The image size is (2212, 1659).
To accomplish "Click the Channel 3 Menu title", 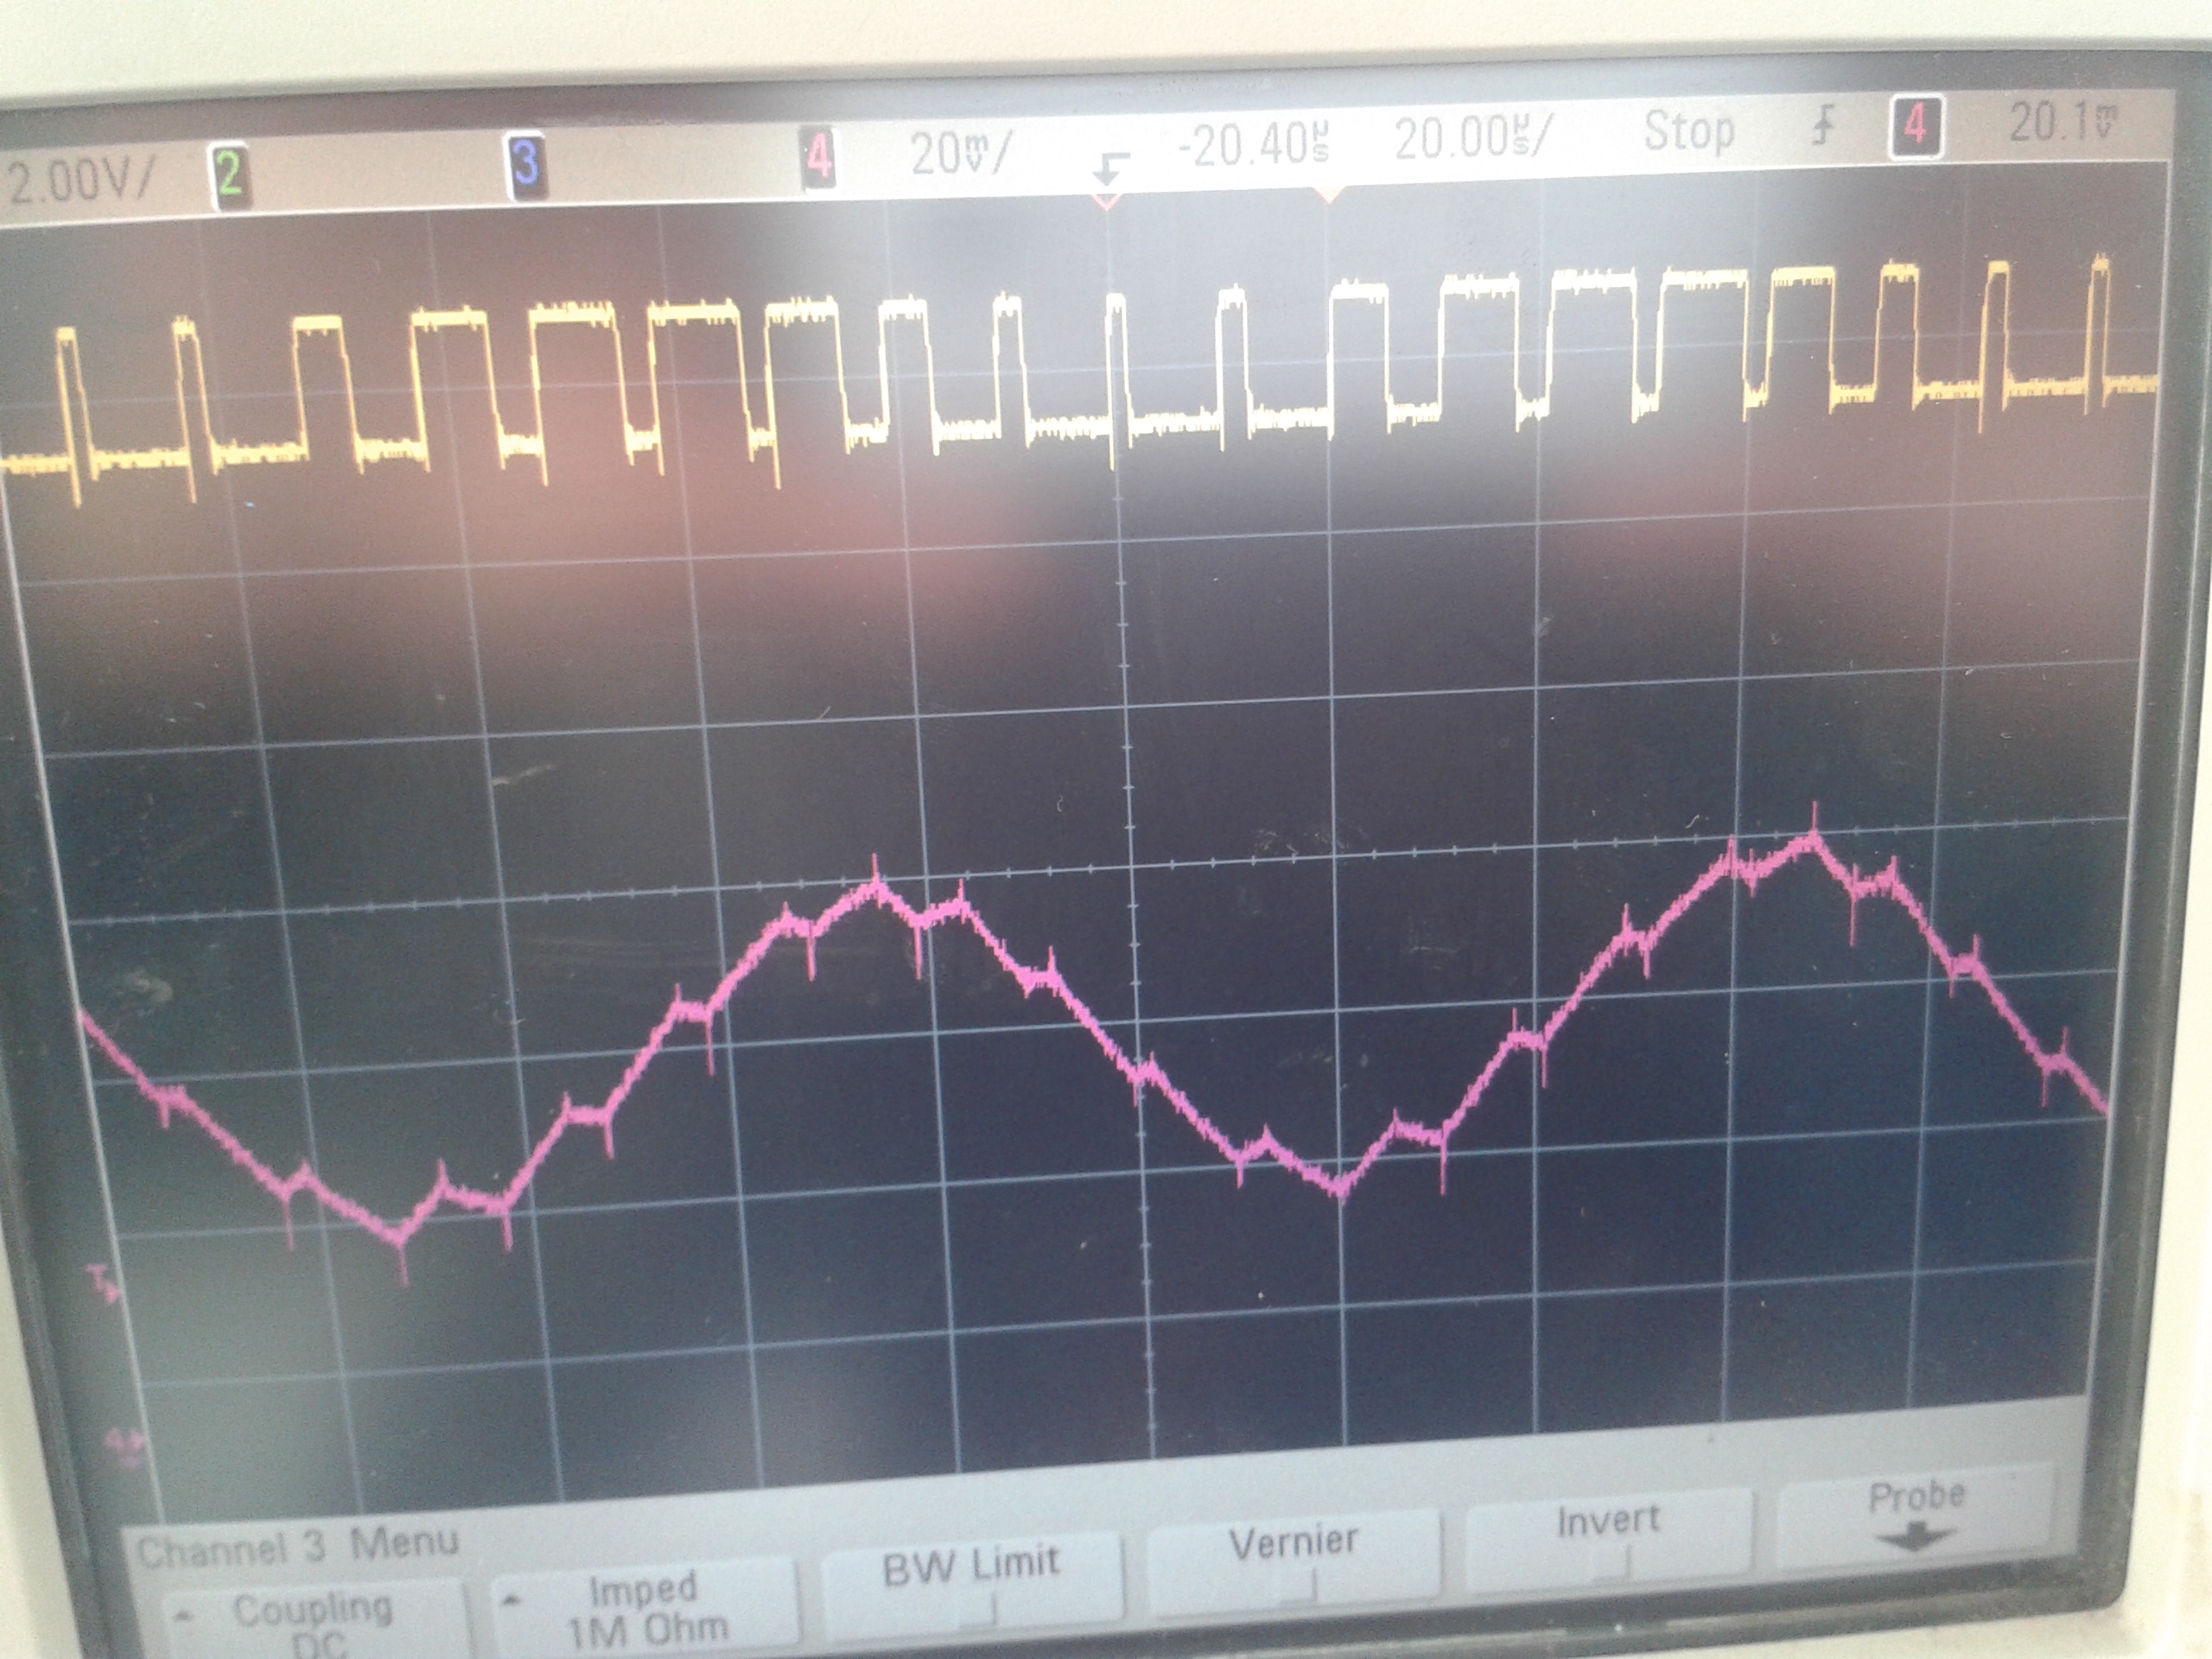I will [298, 1547].
